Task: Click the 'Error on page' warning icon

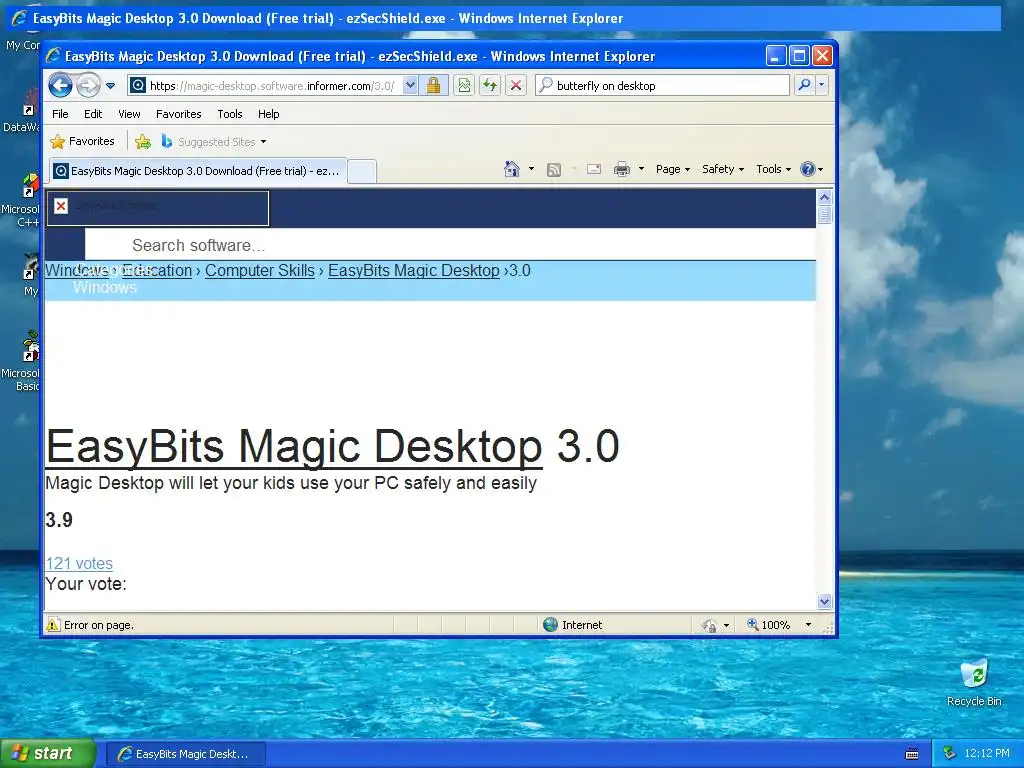Action: pyautogui.click(x=53, y=625)
